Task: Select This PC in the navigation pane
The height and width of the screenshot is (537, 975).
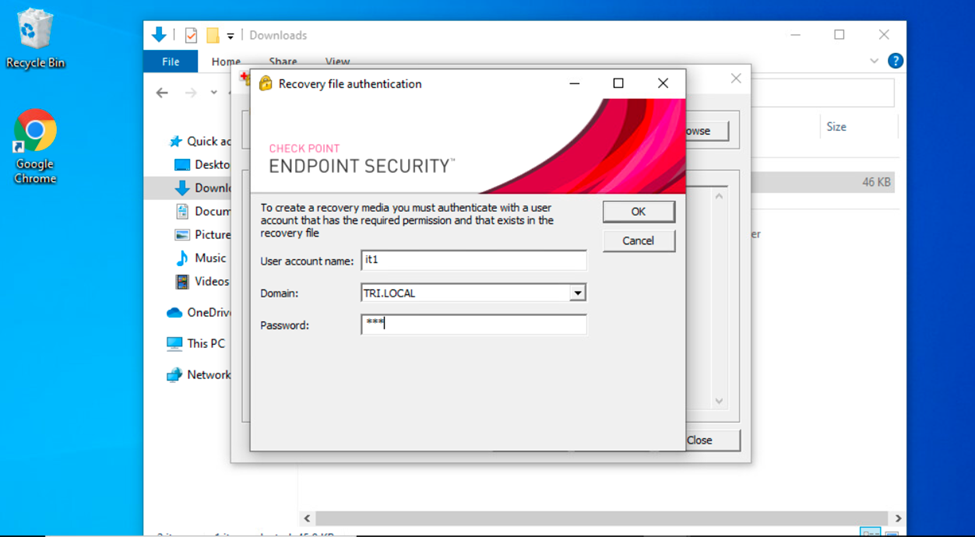Action: click(196, 343)
